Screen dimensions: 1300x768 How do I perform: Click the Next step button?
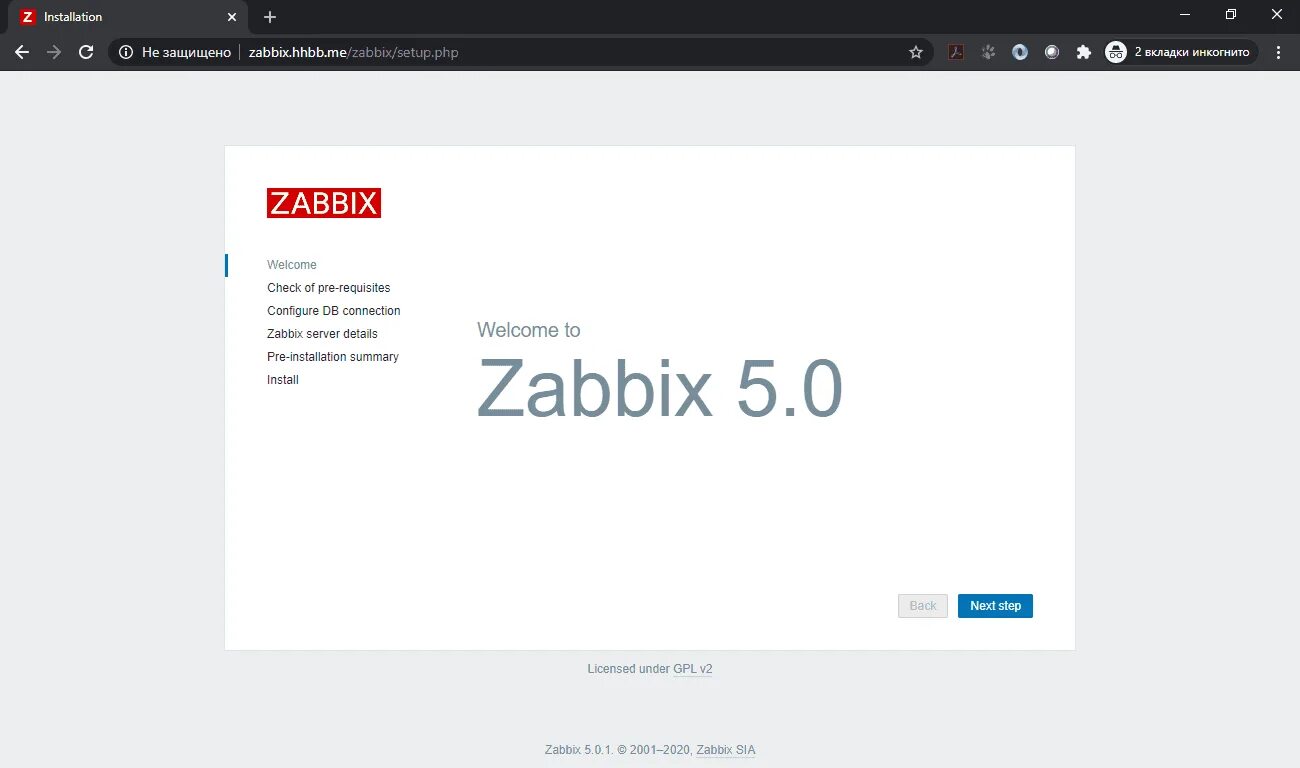point(995,606)
